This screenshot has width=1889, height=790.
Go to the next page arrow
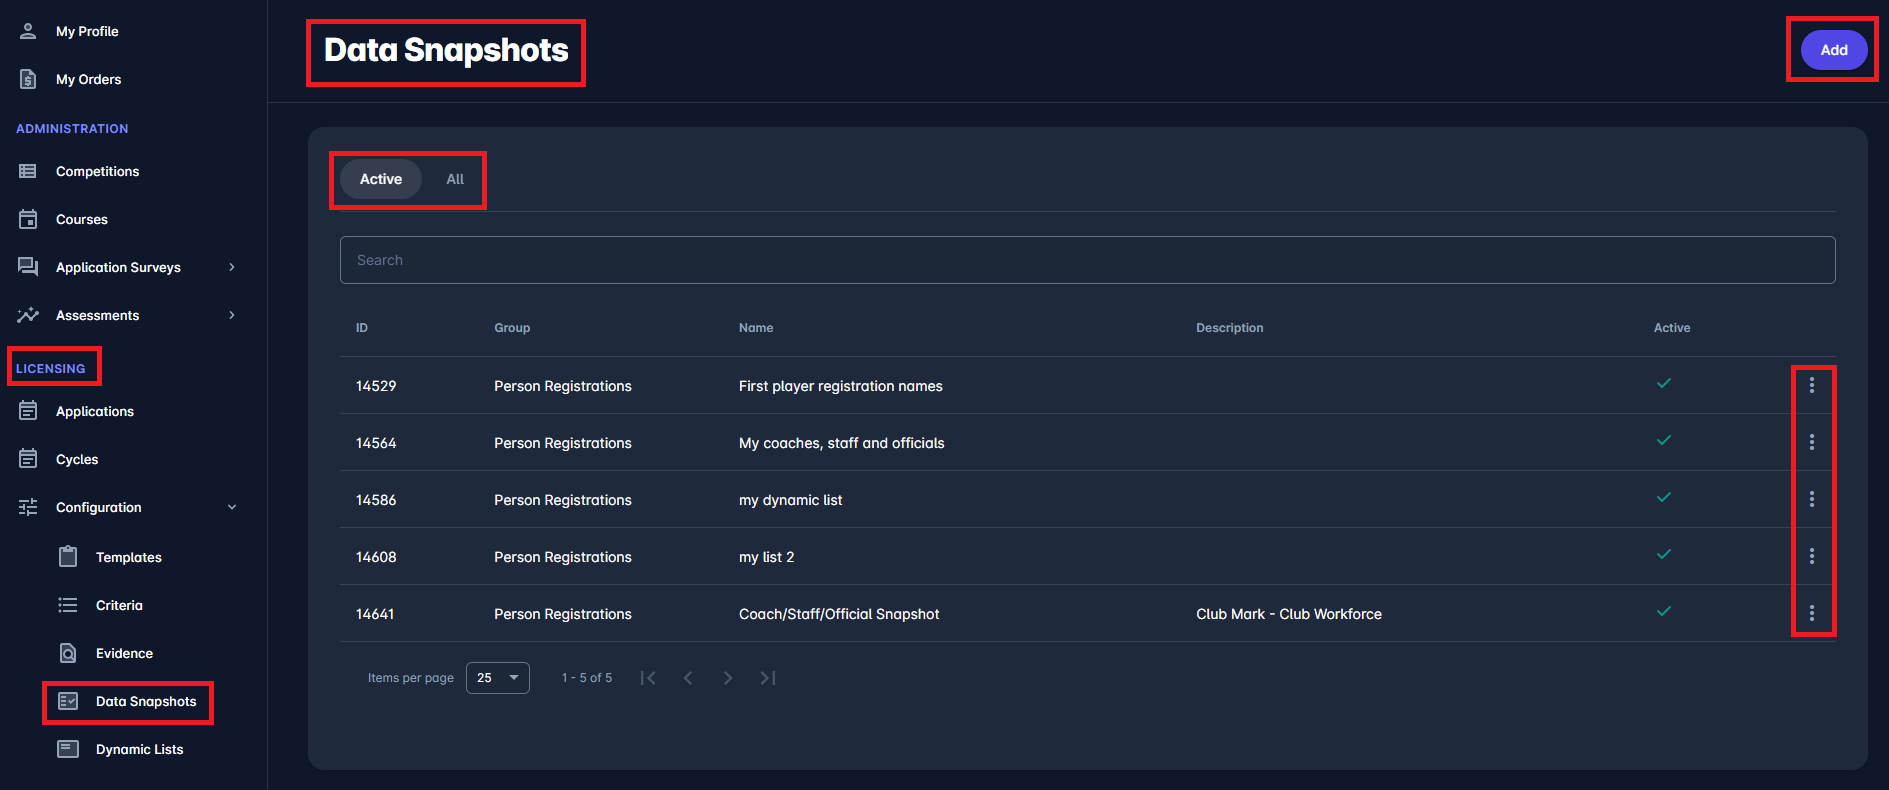[728, 678]
